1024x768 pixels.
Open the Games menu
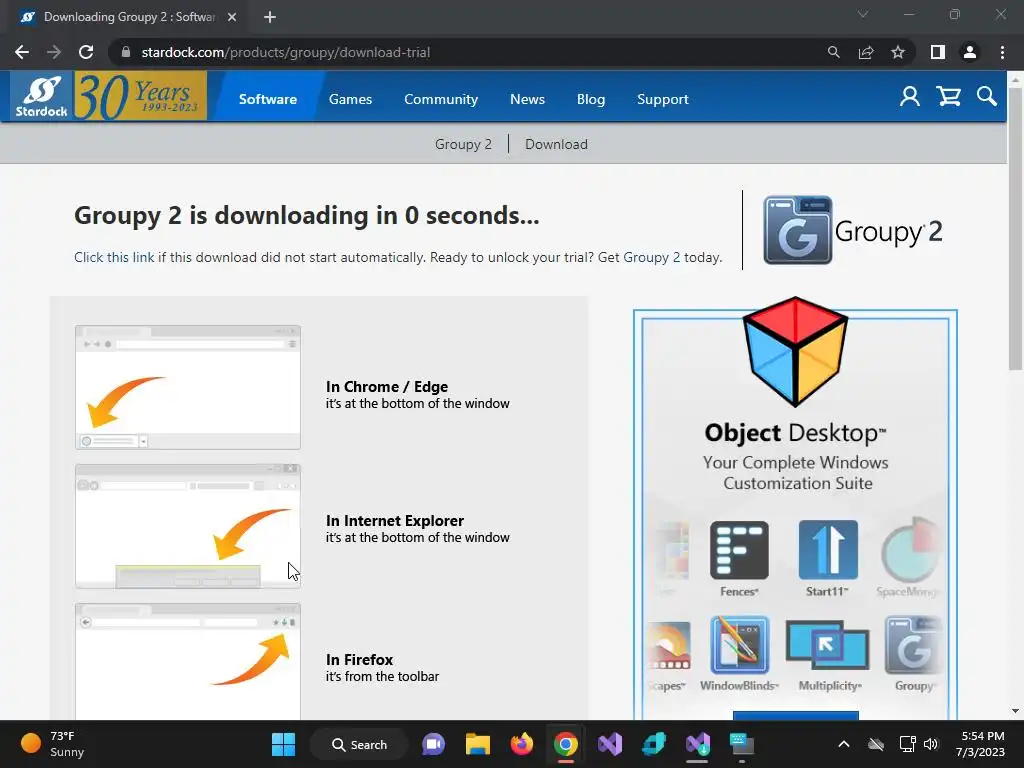[x=351, y=99]
